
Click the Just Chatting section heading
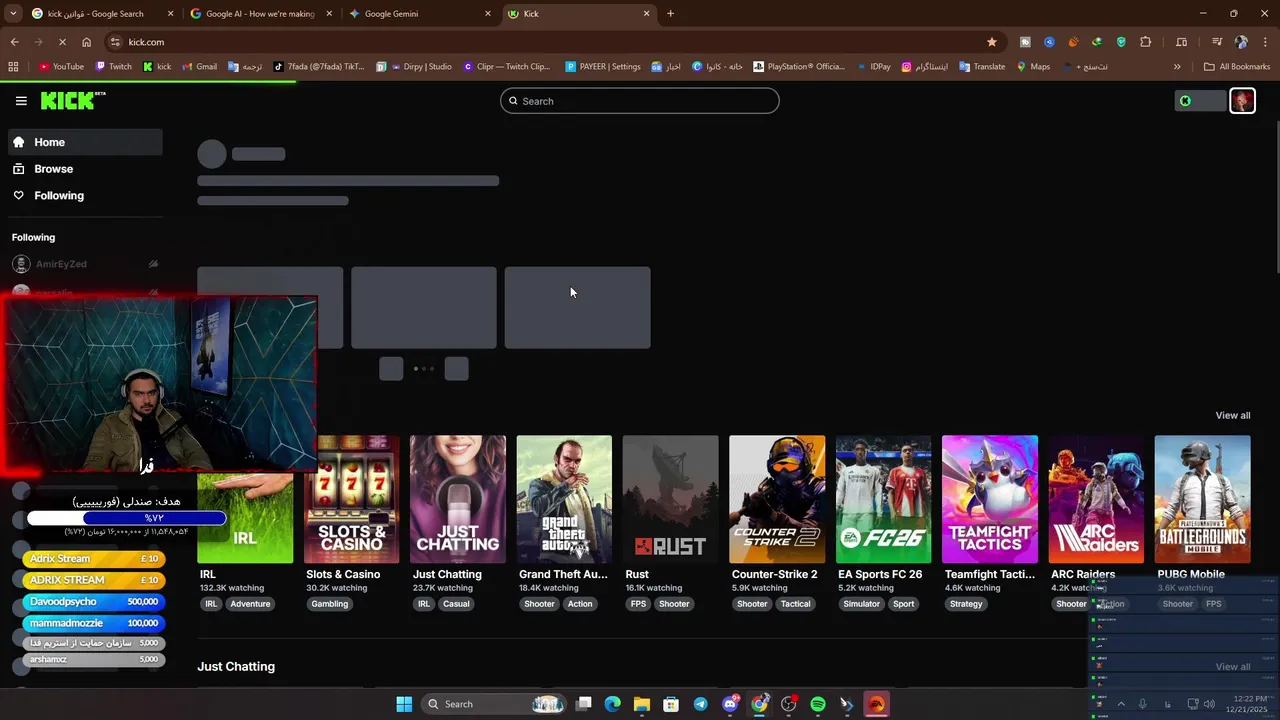[x=236, y=667]
